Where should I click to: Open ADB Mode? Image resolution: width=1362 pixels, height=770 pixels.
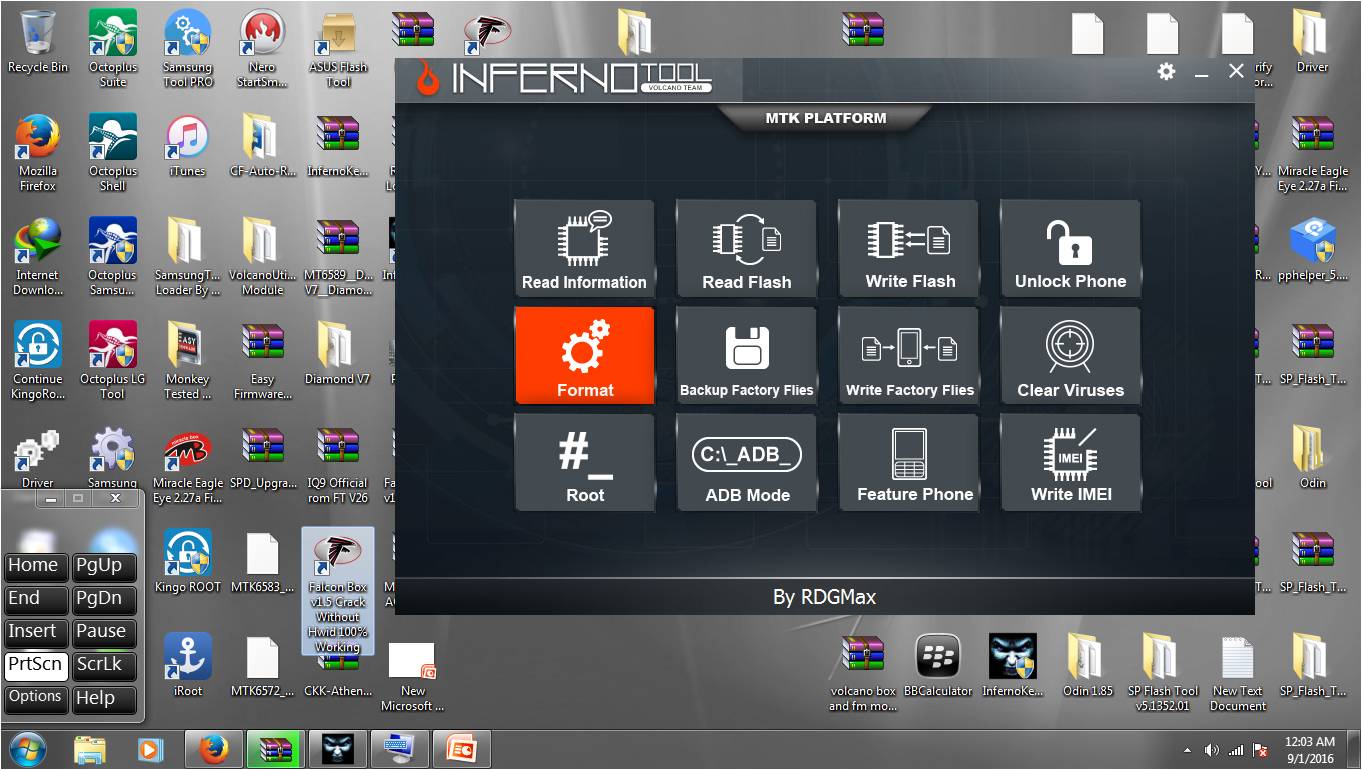(x=747, y=463)
